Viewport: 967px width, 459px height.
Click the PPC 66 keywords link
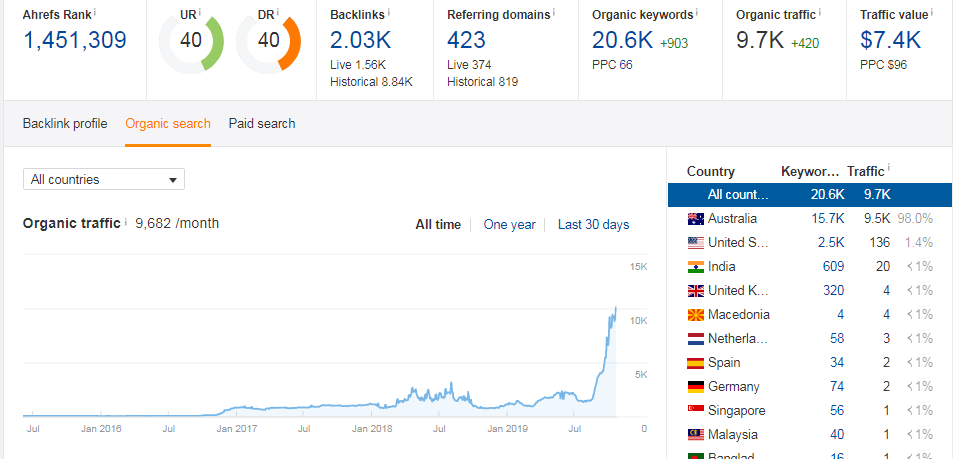(x=625, y=65)
